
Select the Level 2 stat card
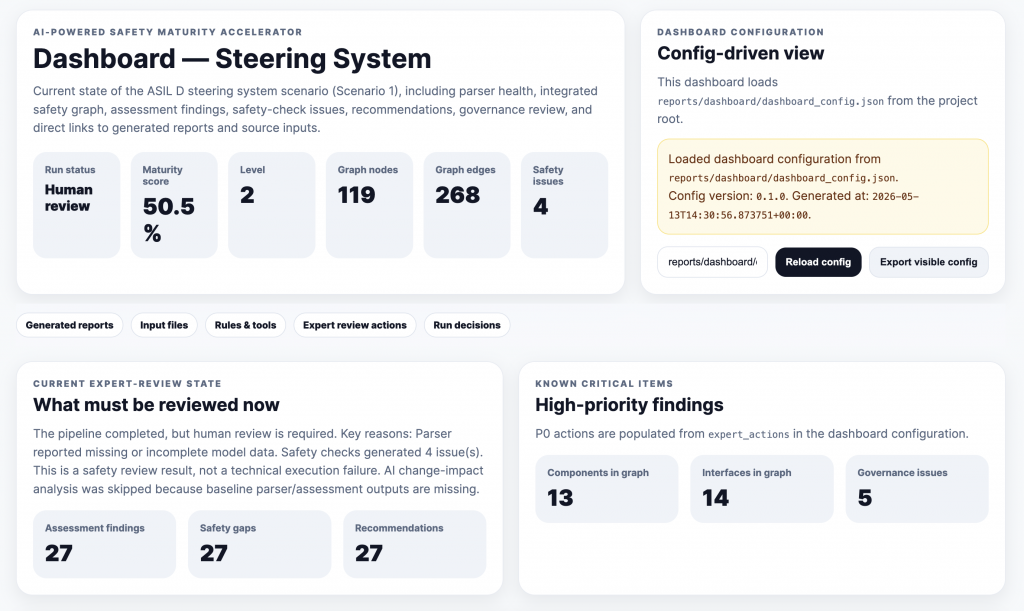pos(272,205)
